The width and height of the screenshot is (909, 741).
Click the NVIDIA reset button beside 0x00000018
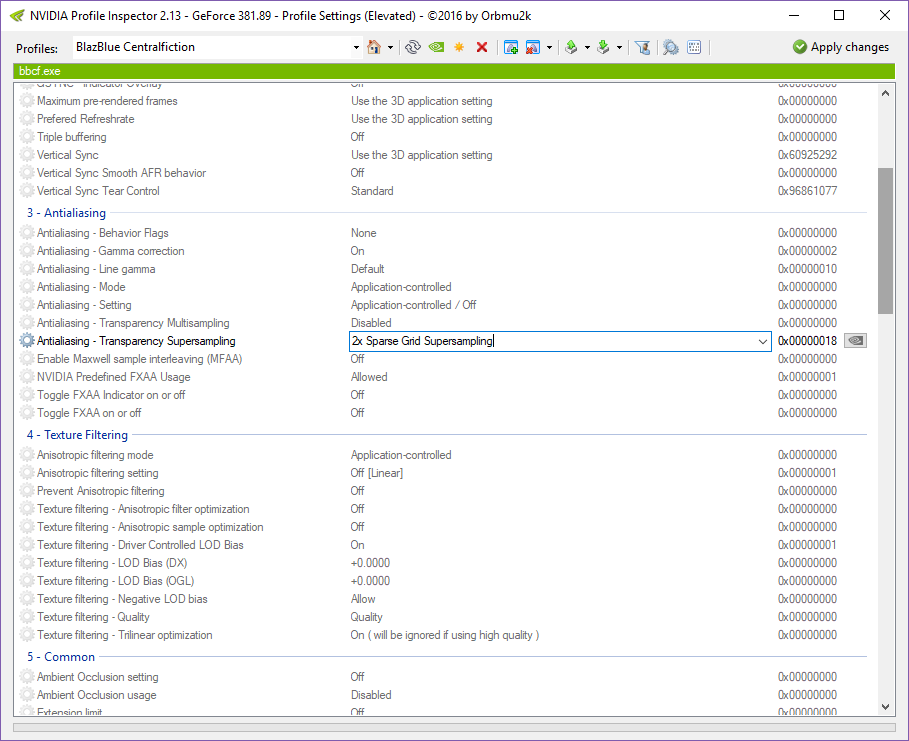855,341
